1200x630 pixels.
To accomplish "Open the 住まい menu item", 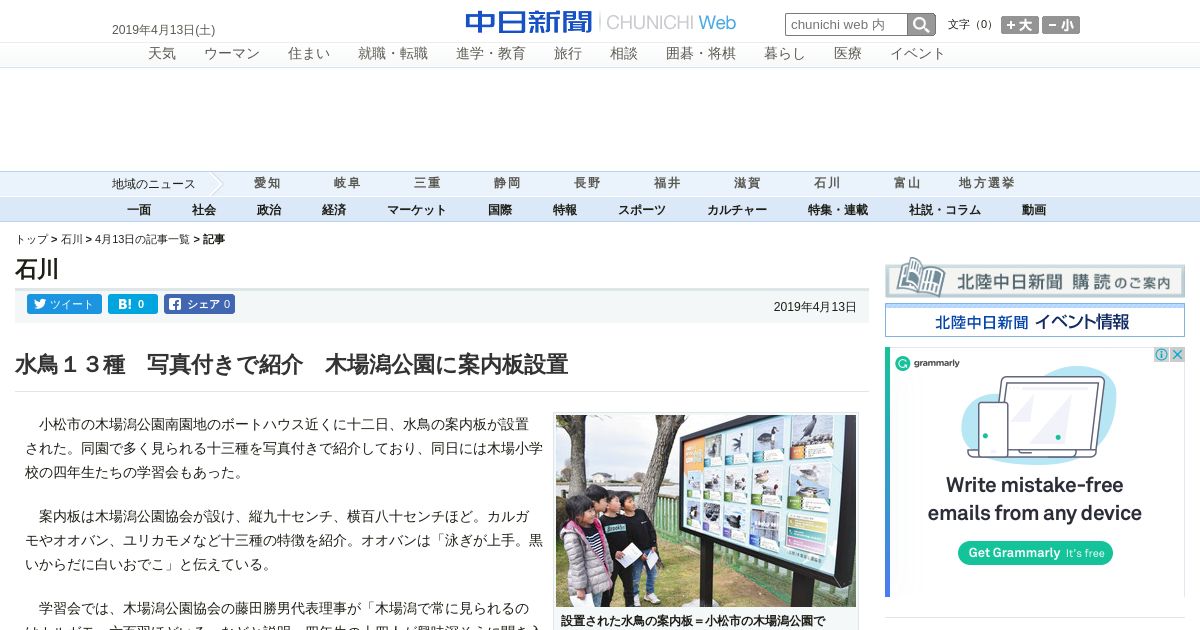I will (x=309, y=54).
